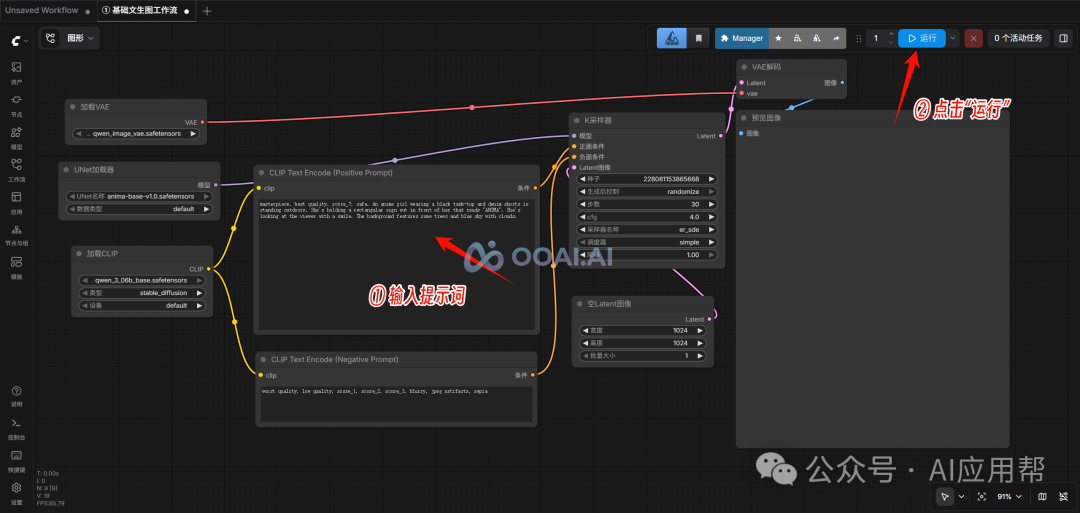The width and height of the screenshot is (1080, 513).
Task: Open 设置 settings gear
Action: (x=16, y=492)
